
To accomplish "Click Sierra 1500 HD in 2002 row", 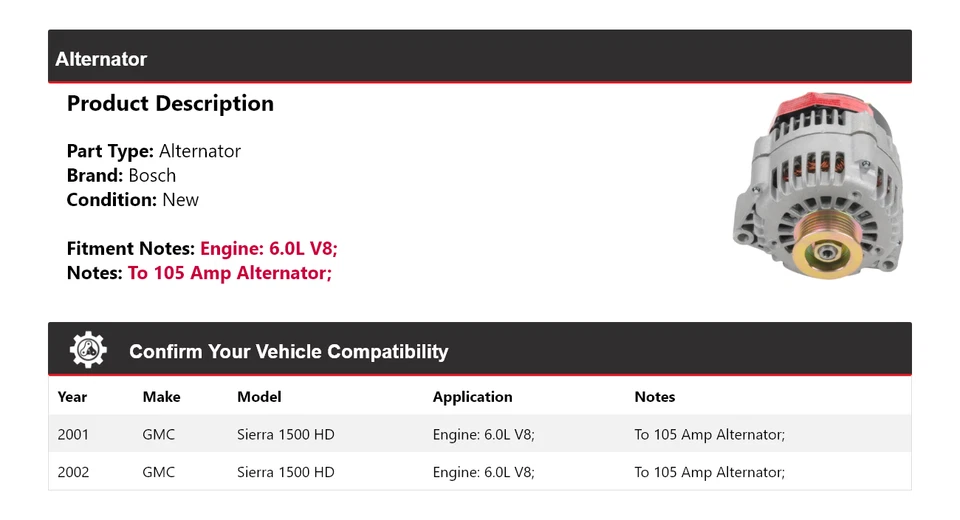I will pyautogui.click(x=286, y=472).
